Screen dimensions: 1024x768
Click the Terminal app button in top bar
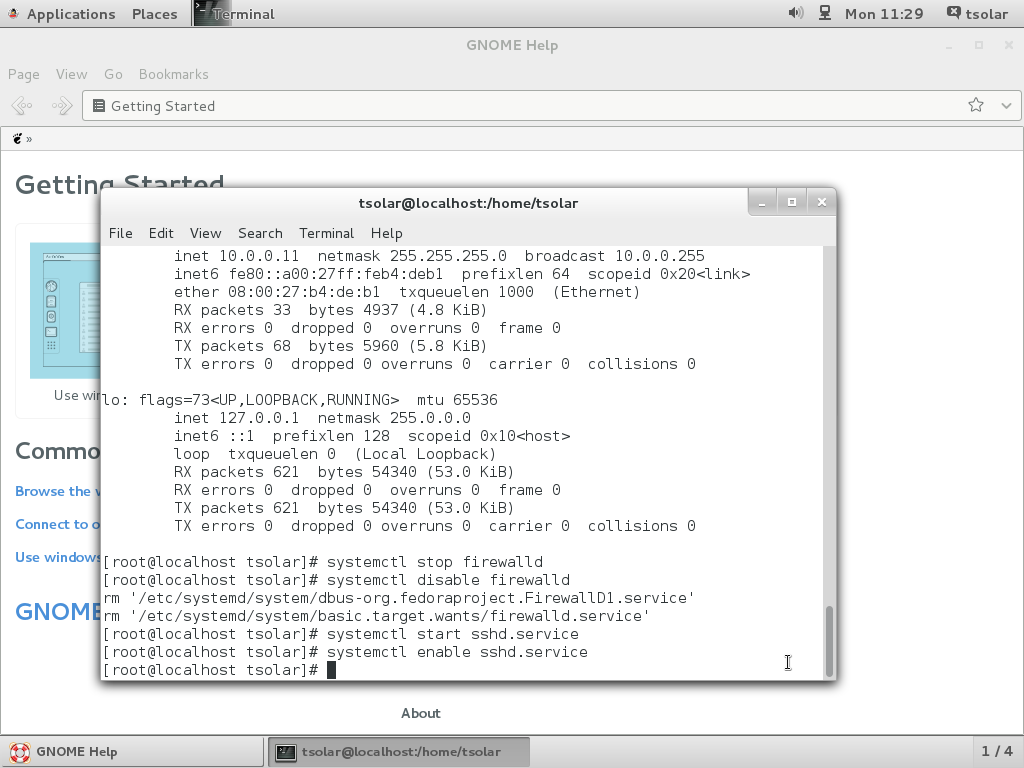(235, 14)
